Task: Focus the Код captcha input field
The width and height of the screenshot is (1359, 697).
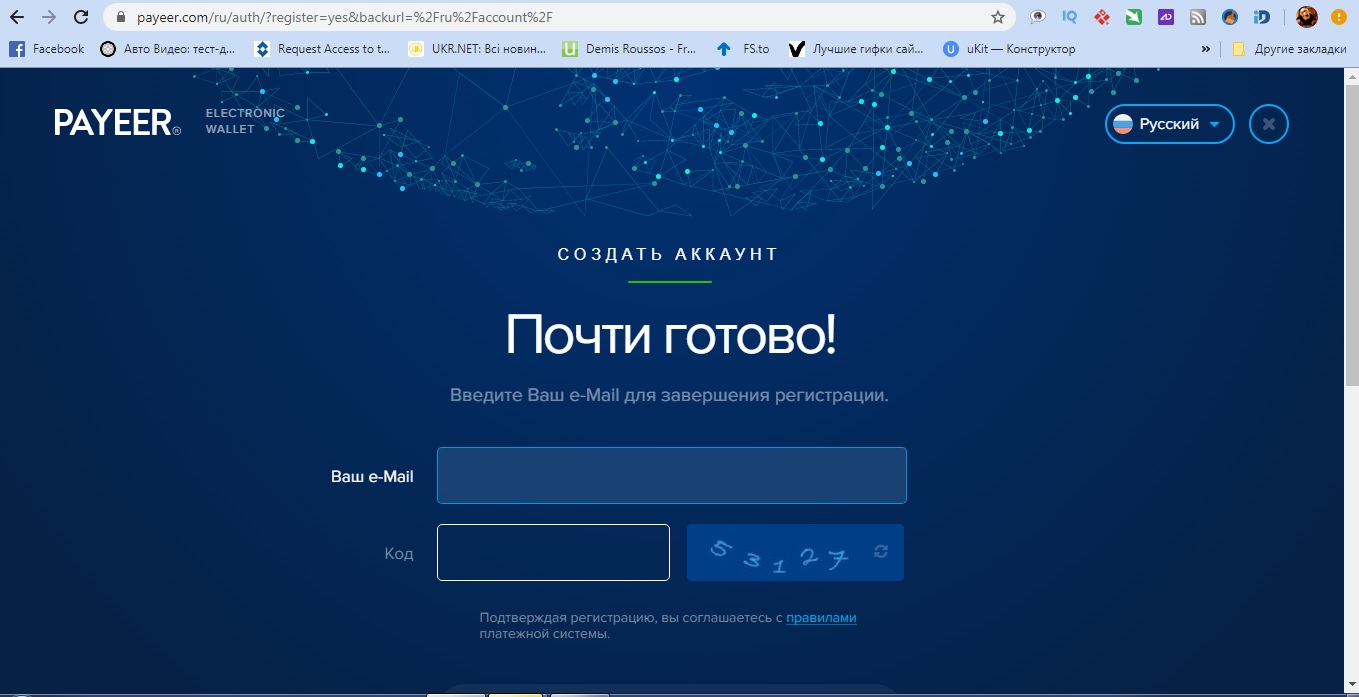Action: tap(553, 552)
